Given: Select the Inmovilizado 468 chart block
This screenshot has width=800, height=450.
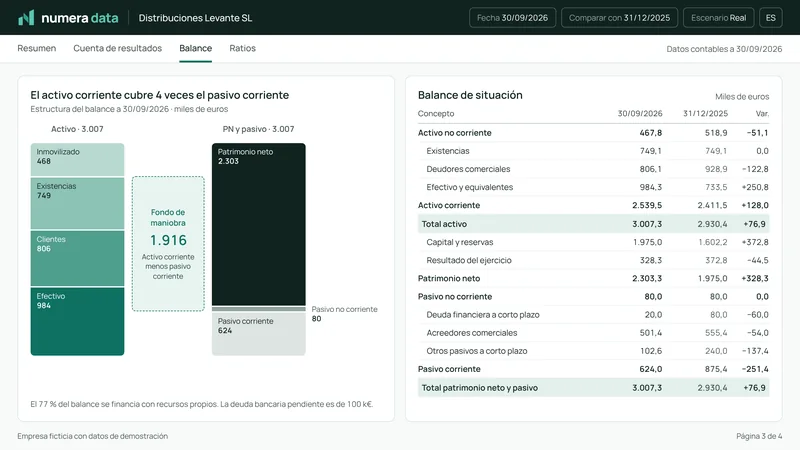Looking at the screenshot, I should coord(78,160).
